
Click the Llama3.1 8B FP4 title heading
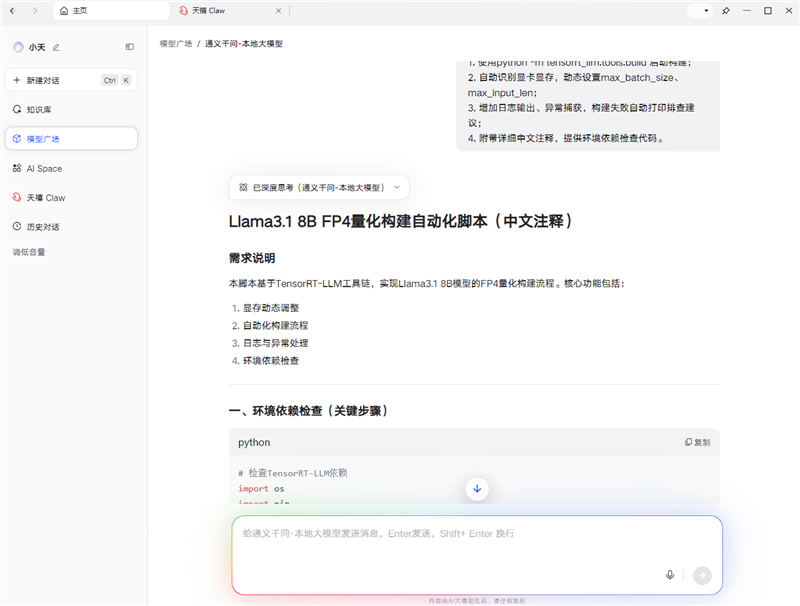[401, 221]
